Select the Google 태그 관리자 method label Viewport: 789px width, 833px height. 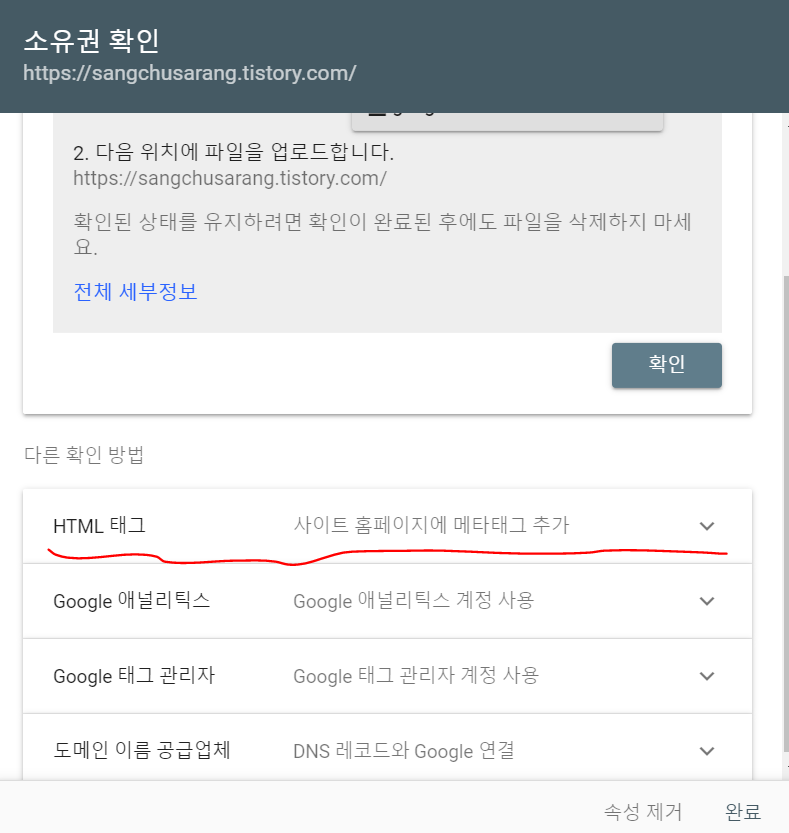(134, 676)
